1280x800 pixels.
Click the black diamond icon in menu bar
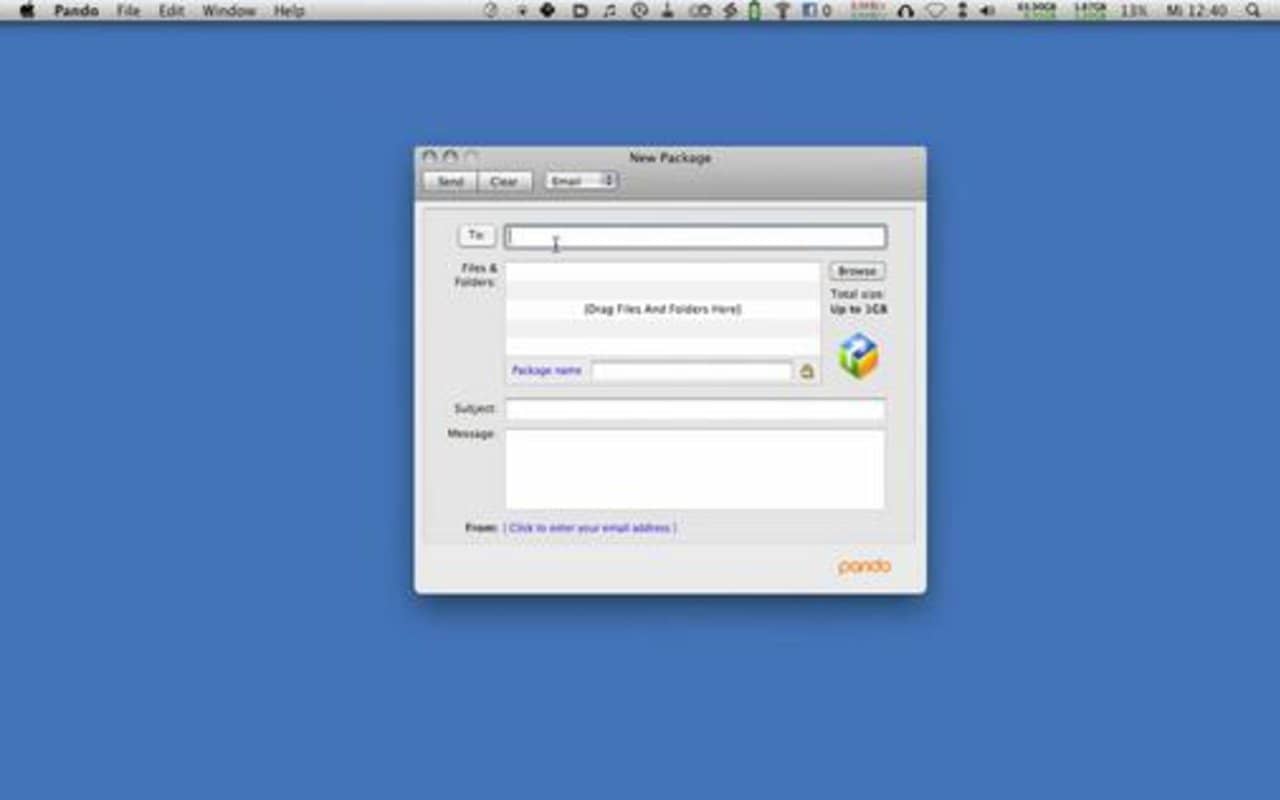pyautogui.click(x=548, y=10)
